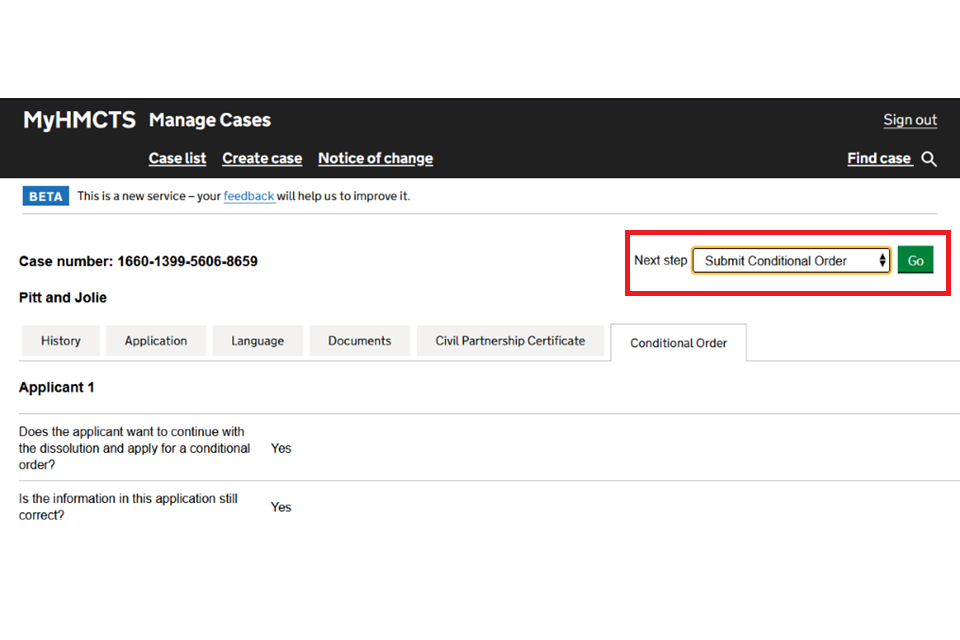View the Documents tab

click(359, 341)
